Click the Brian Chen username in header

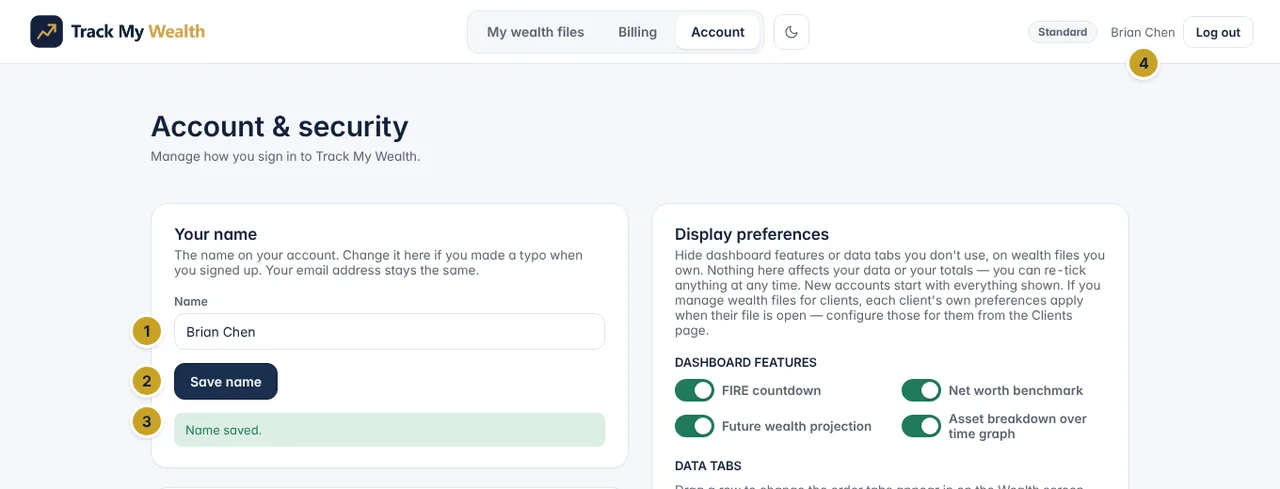1142,32
